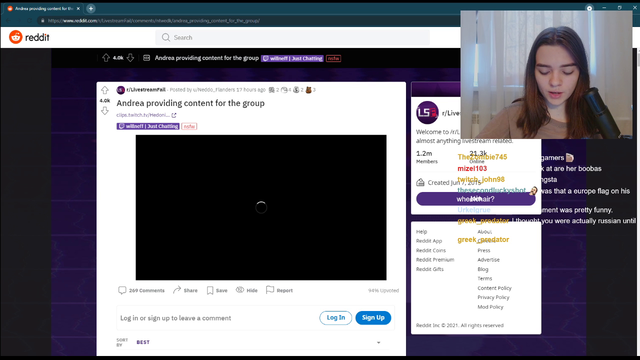Viewport: 640px width, 360px height.
Task: Click the browser profile icon in title bar
Action: click(589, 8)
